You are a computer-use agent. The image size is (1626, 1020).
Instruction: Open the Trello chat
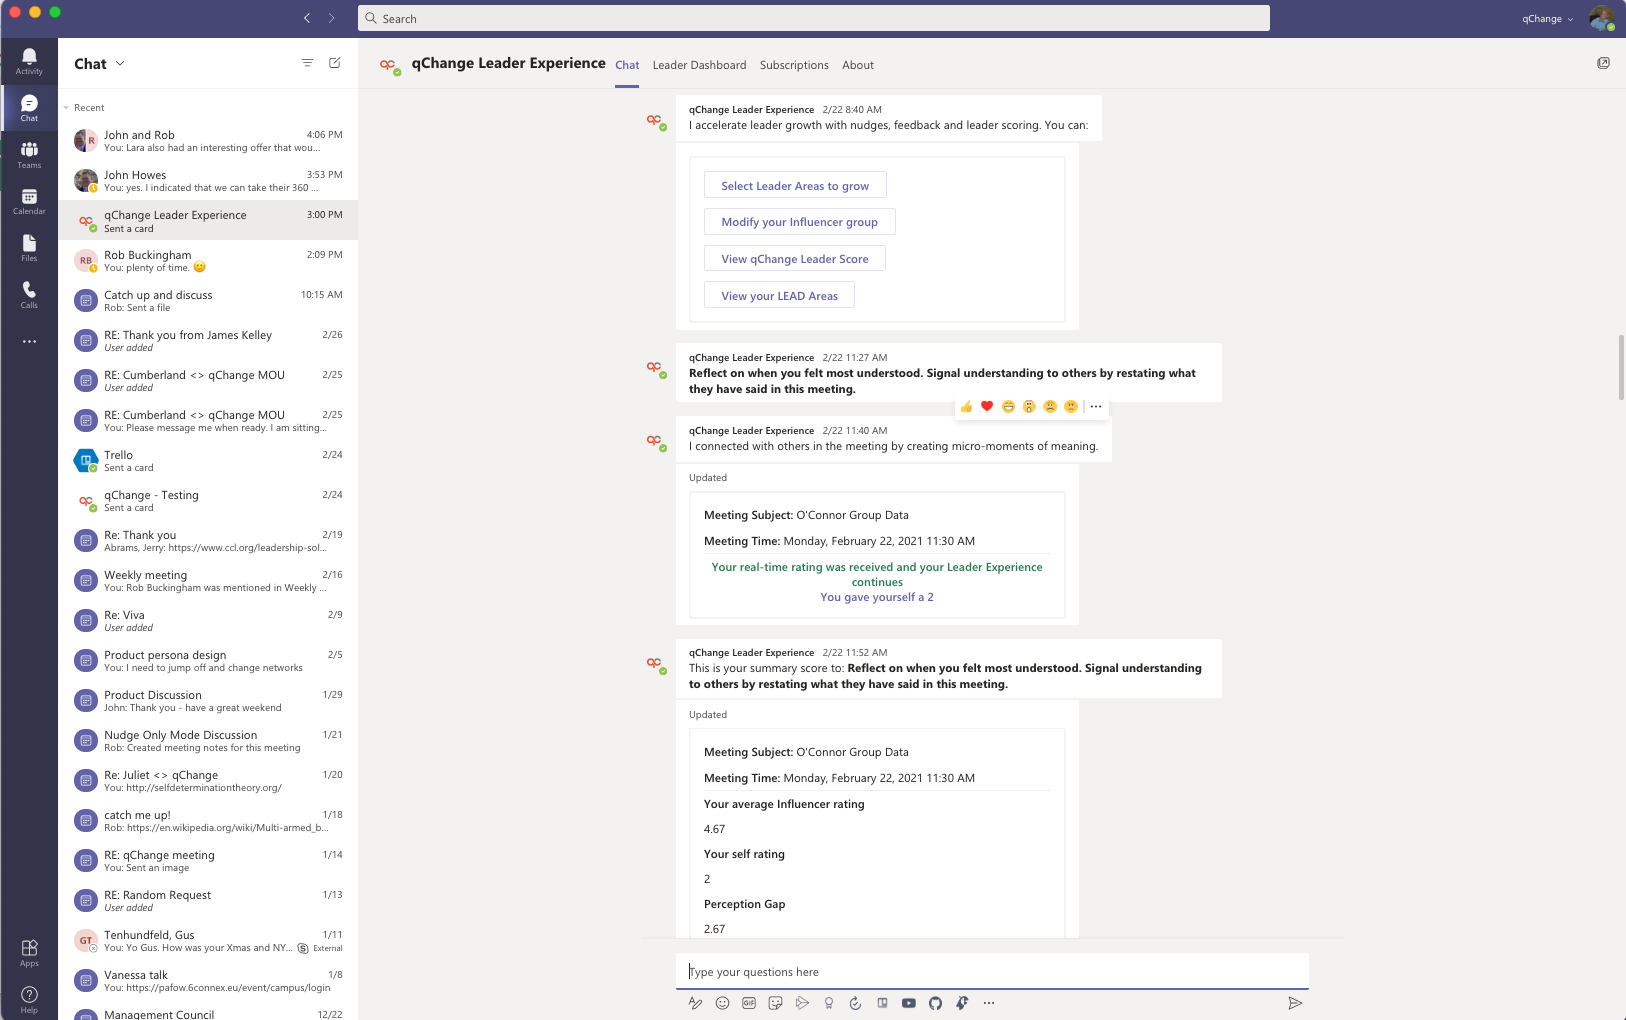[208, 460]
